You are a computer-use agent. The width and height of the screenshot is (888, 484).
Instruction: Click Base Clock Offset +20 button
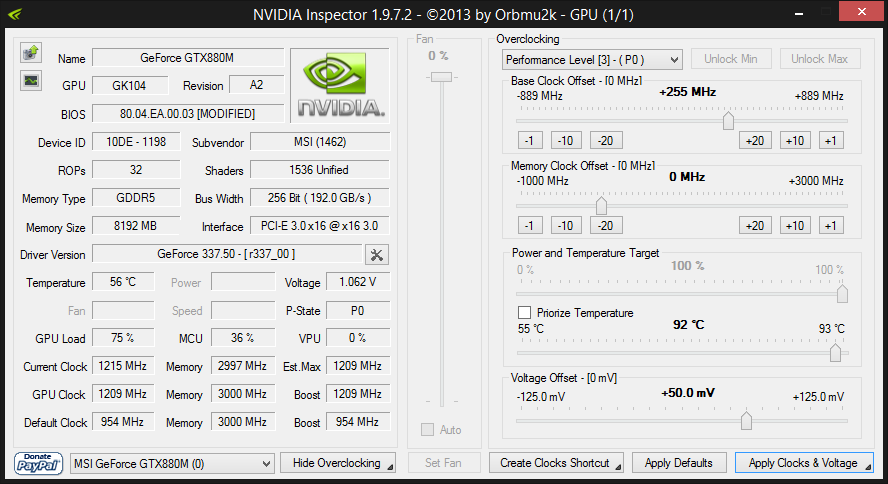click(755, 140)
